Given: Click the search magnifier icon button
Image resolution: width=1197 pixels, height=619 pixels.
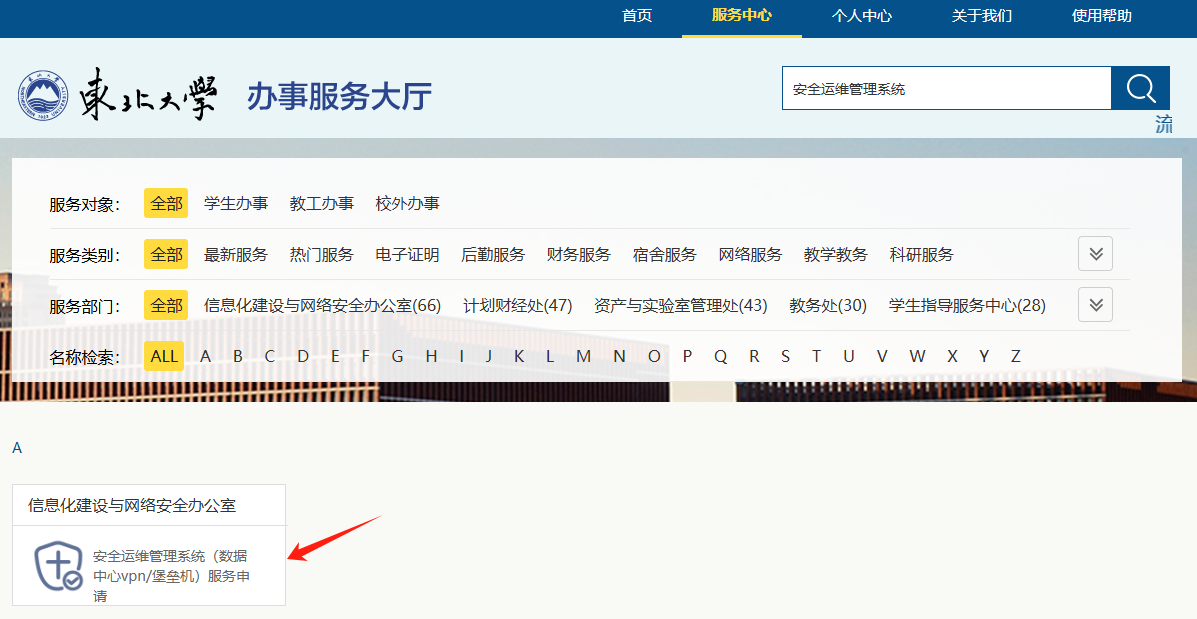Looking at the screenshot, I should pyautogui.click(x=1140, y=88).
